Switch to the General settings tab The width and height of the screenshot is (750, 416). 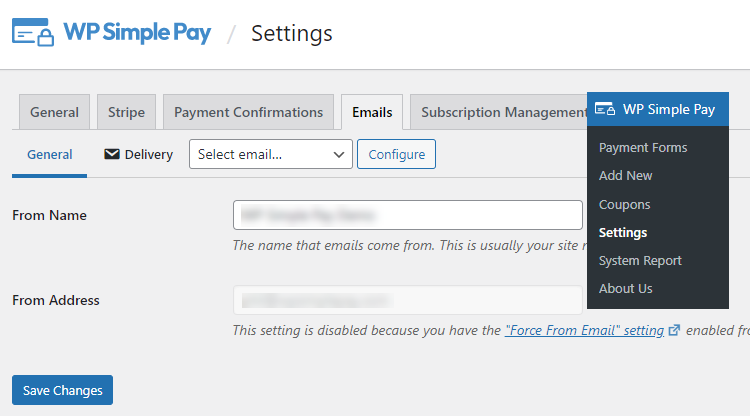coord(54,112)
